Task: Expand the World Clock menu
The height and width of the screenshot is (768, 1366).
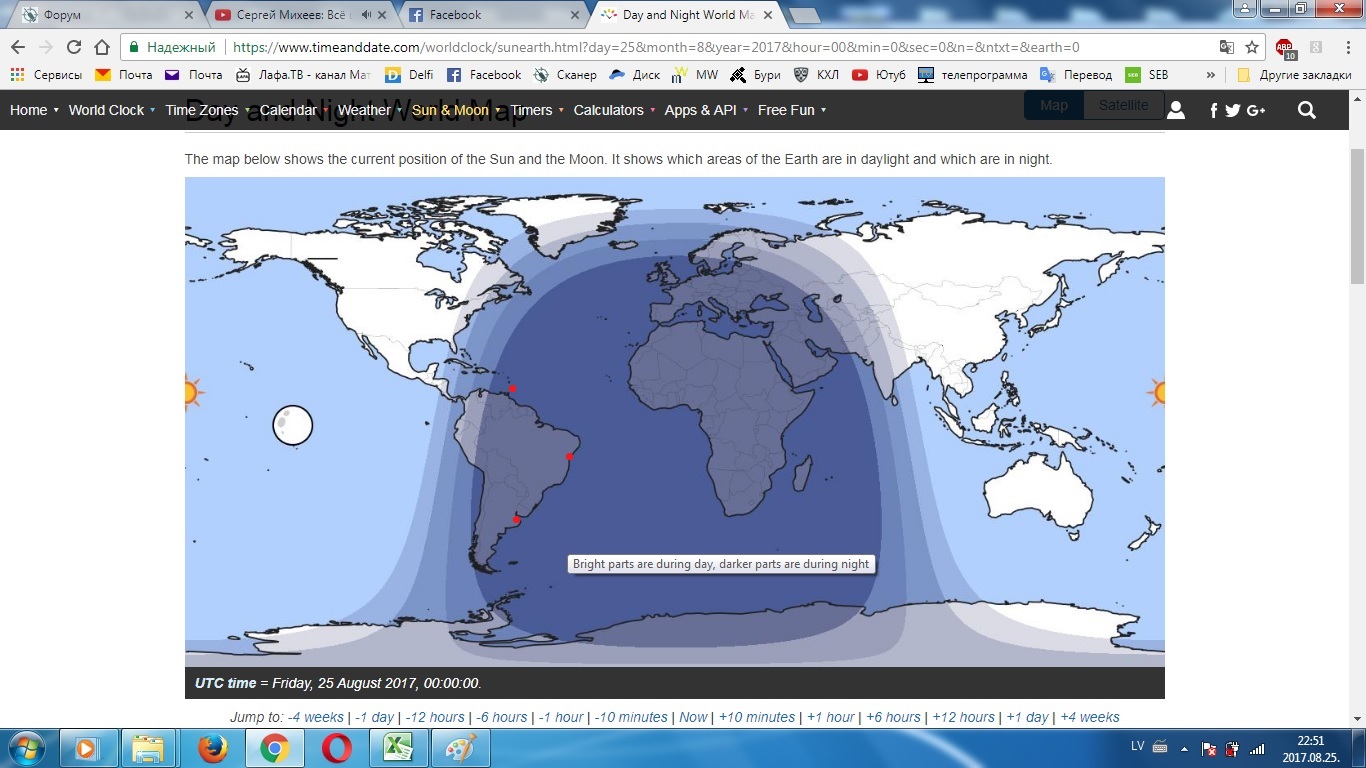Action: point(112,110)
